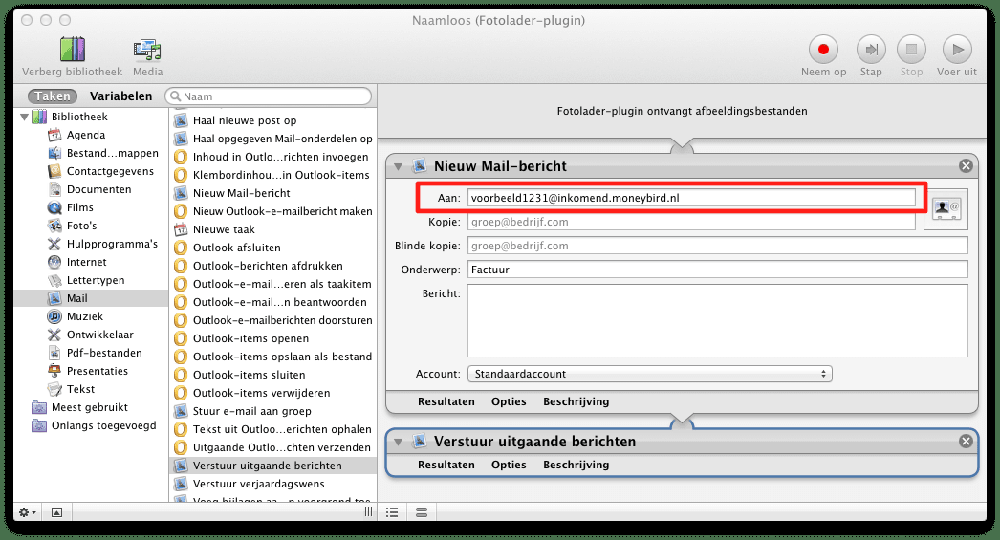Click the Blinde kopie field
This screenshot has height=540, width=1000.
click(x=717, y=245)
